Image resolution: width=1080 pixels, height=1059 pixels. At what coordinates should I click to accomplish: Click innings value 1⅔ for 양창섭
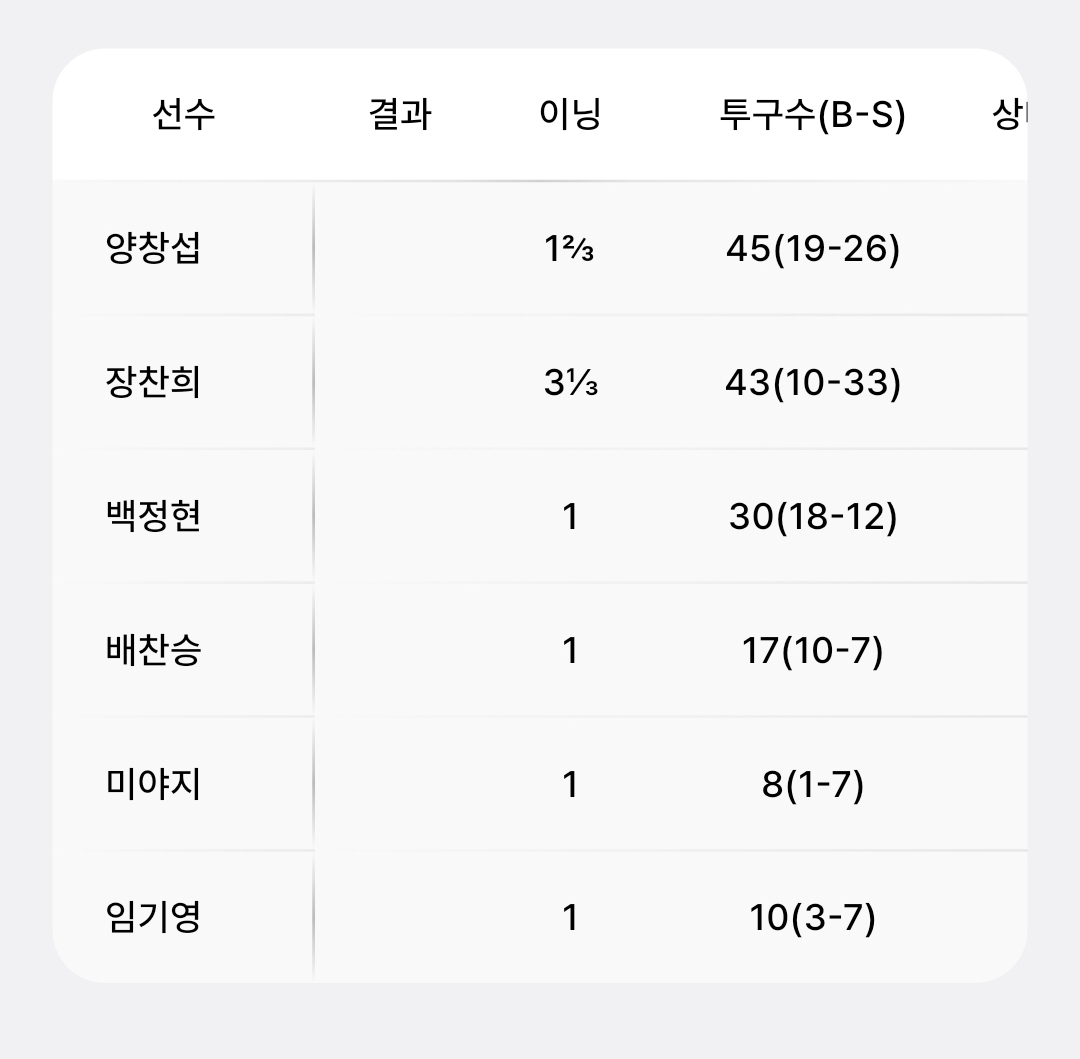[x=570, y=248]
